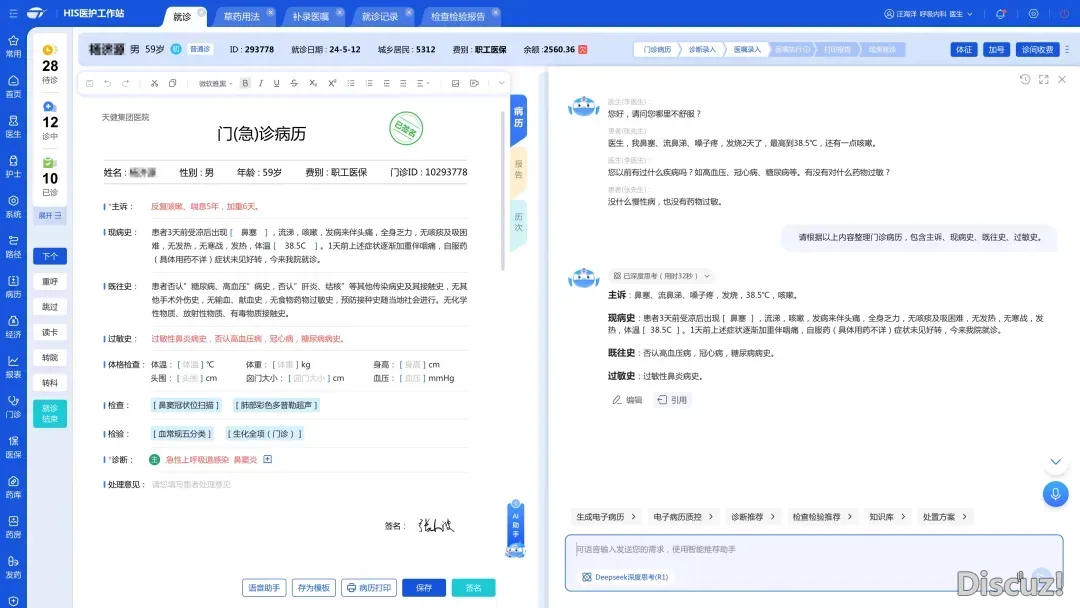Click the 就诊结束 end-visit button
The height and width of the screenshot is (608, 1080).
(x=50, y=413)
